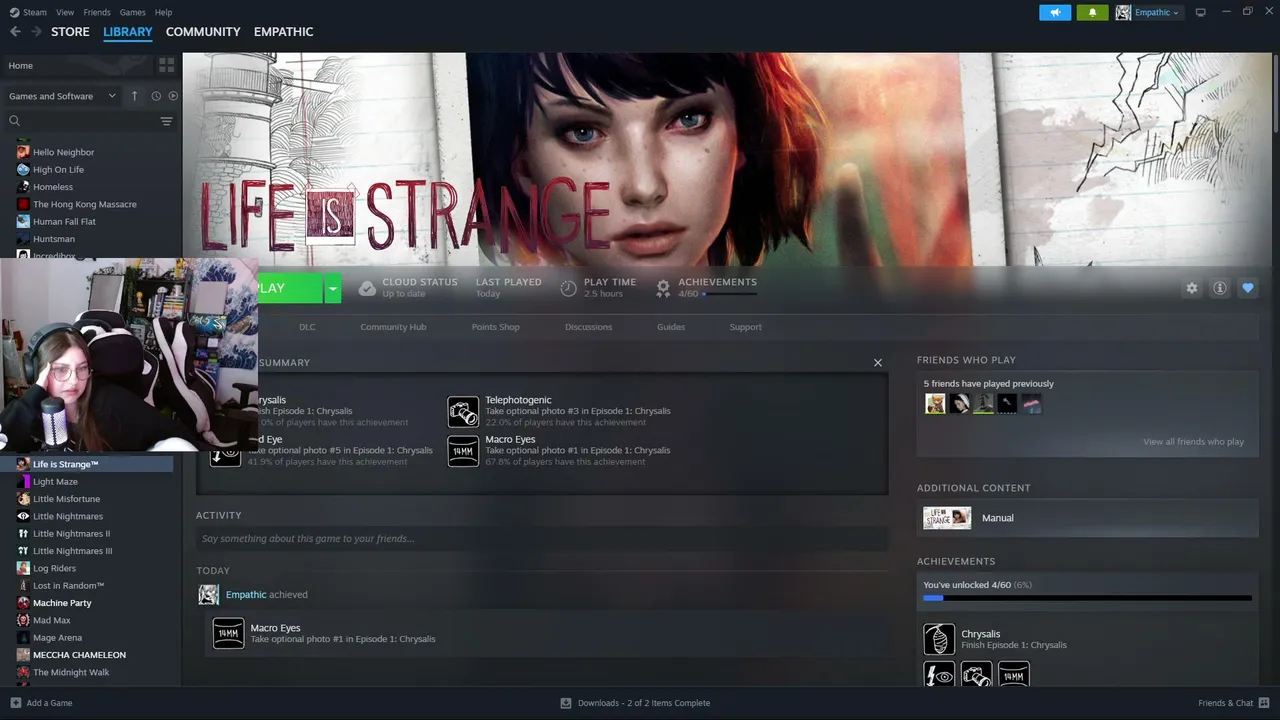Click the header achievements progress bar
1280x720 pixels.
coord(730,294)
